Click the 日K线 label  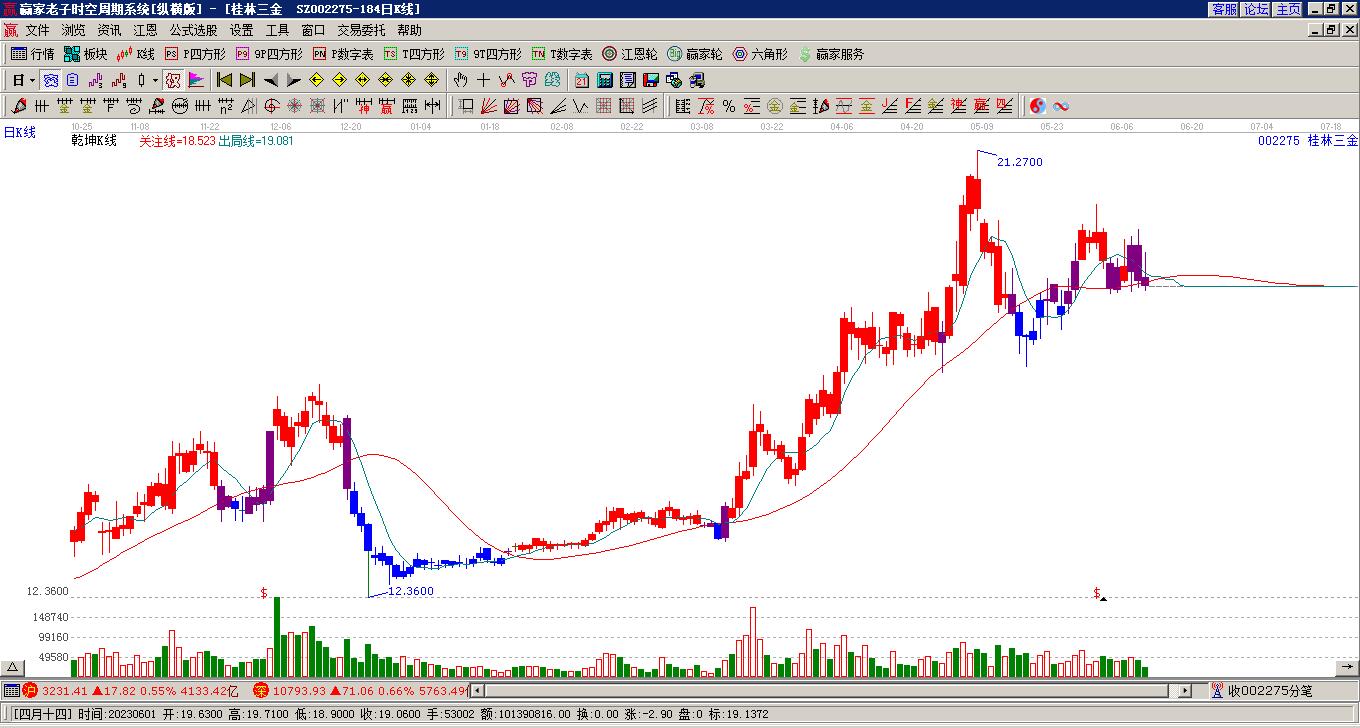point(19,132)
